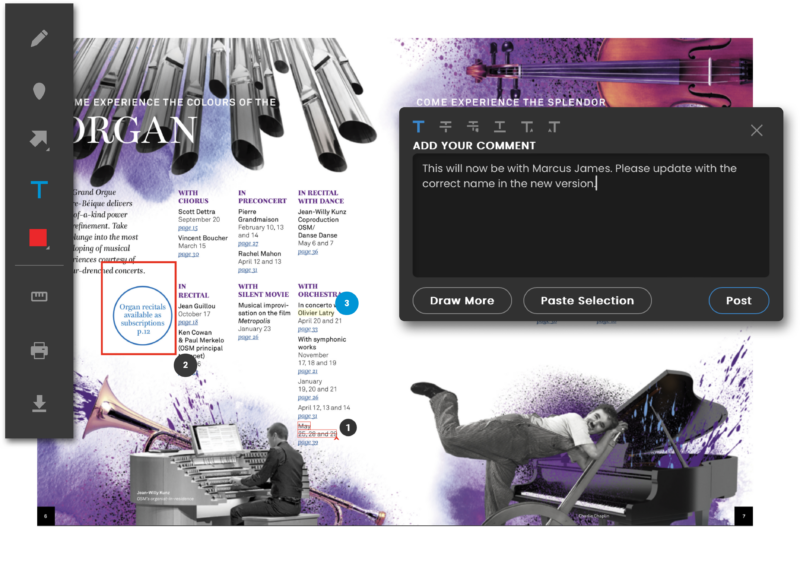Select the pin marker tool

(x=39, y=91)
